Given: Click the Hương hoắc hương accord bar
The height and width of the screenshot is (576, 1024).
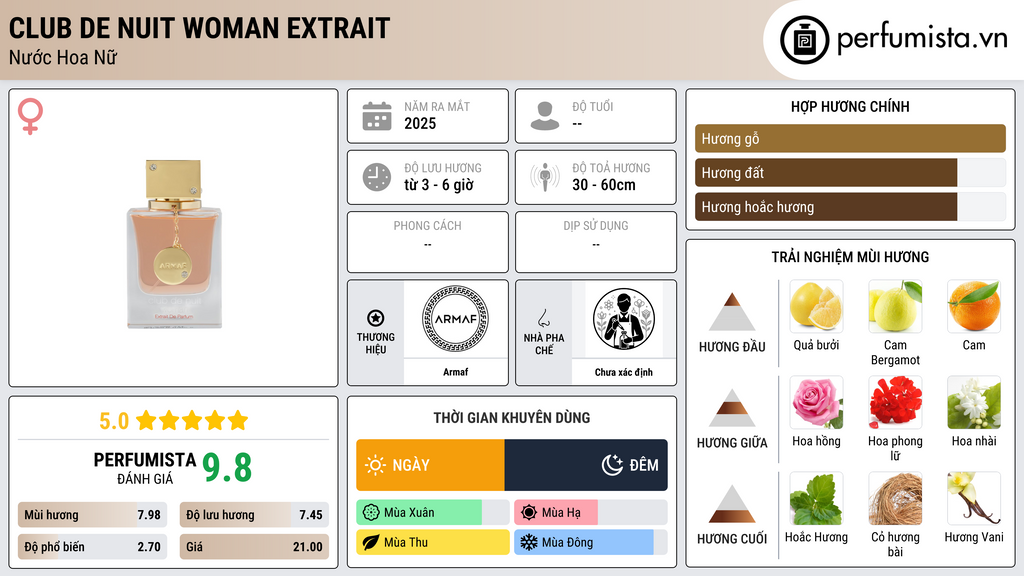Looking at the screenshot, I should pyautogui.click(x=850, y=206).
